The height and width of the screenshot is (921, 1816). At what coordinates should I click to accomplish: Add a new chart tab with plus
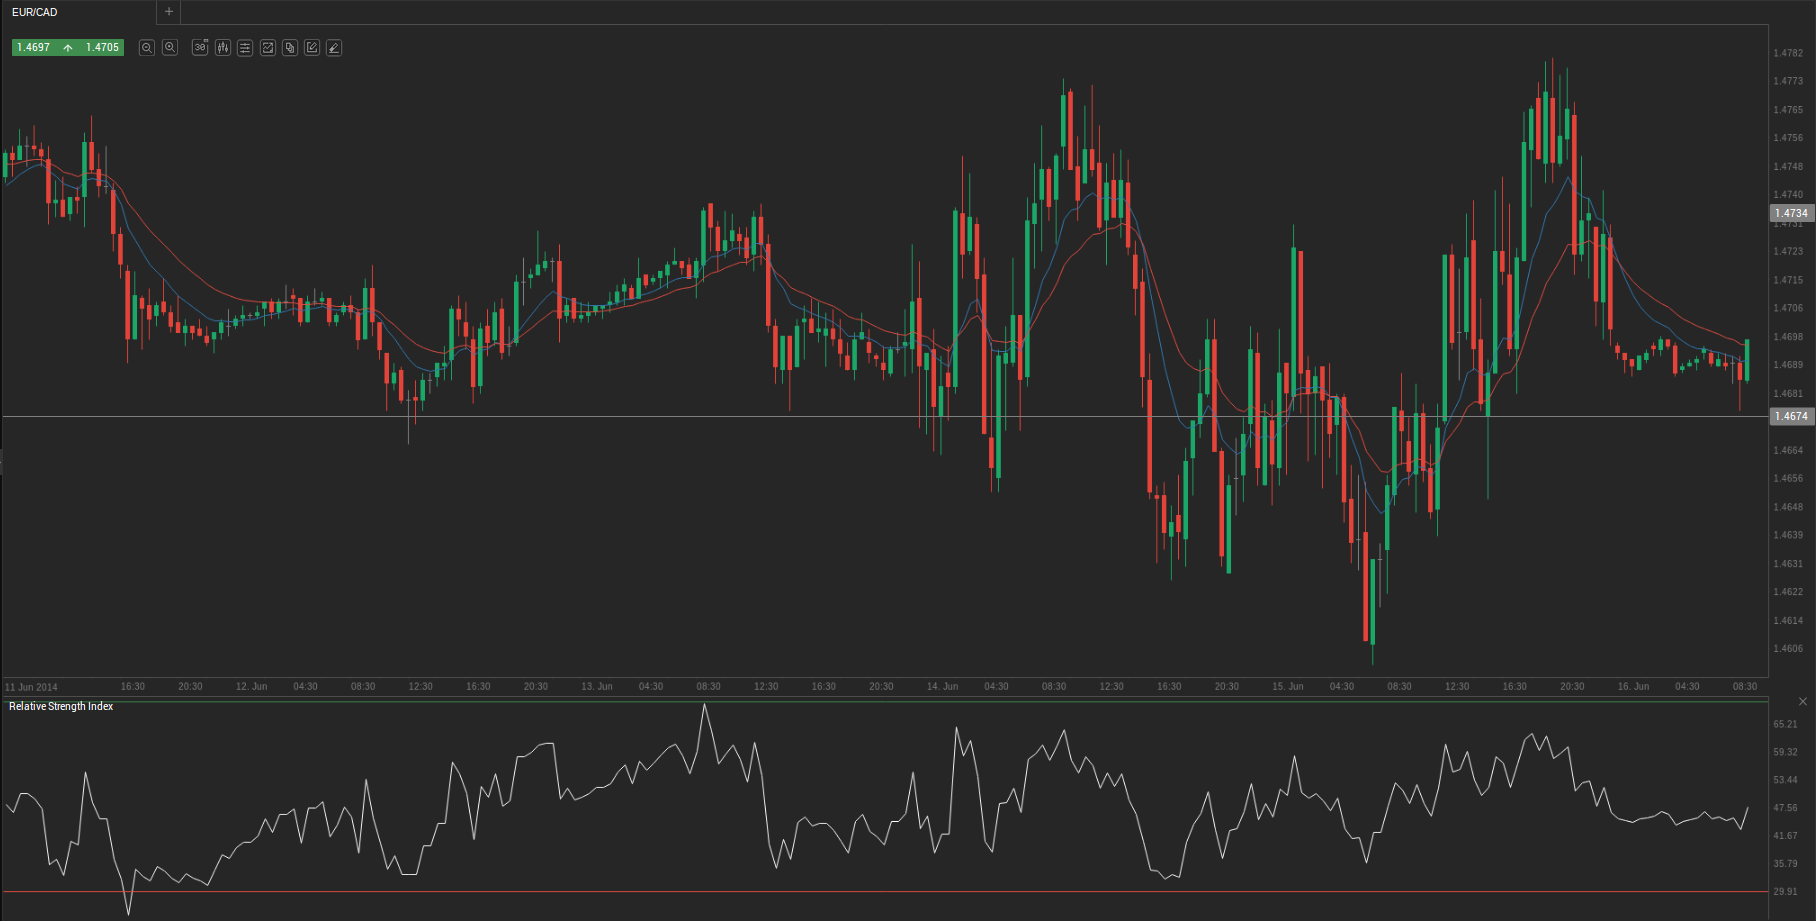(169, 12)
